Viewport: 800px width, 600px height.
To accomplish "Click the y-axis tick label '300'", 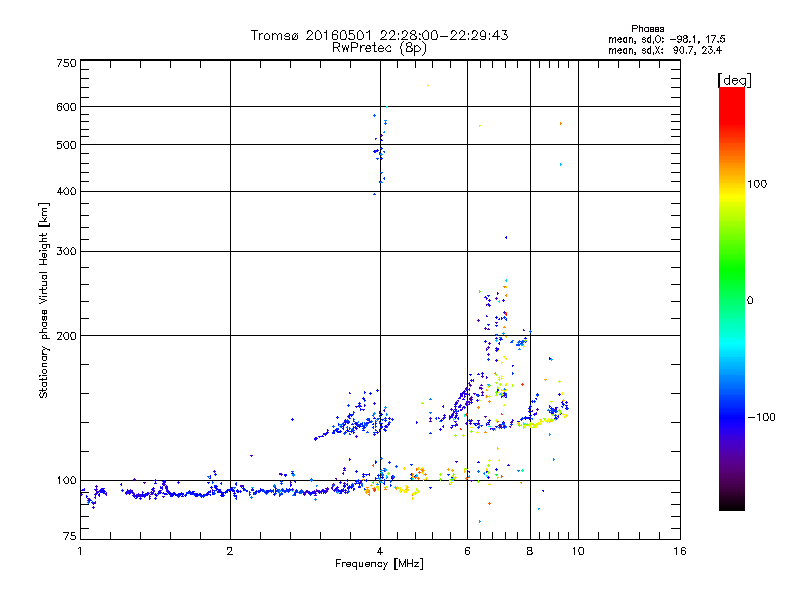I will 66,252.
